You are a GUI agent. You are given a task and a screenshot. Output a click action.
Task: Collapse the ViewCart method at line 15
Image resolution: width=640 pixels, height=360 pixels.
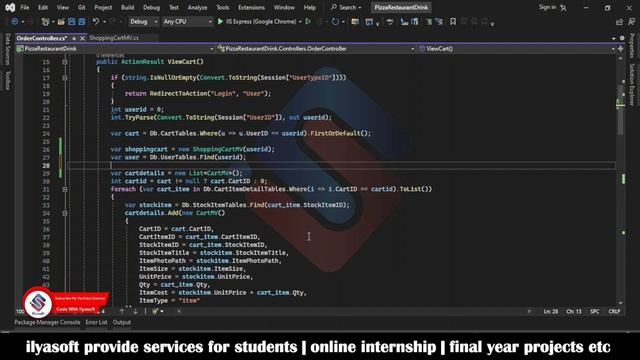pyautogui.click(x=65, y=62)
